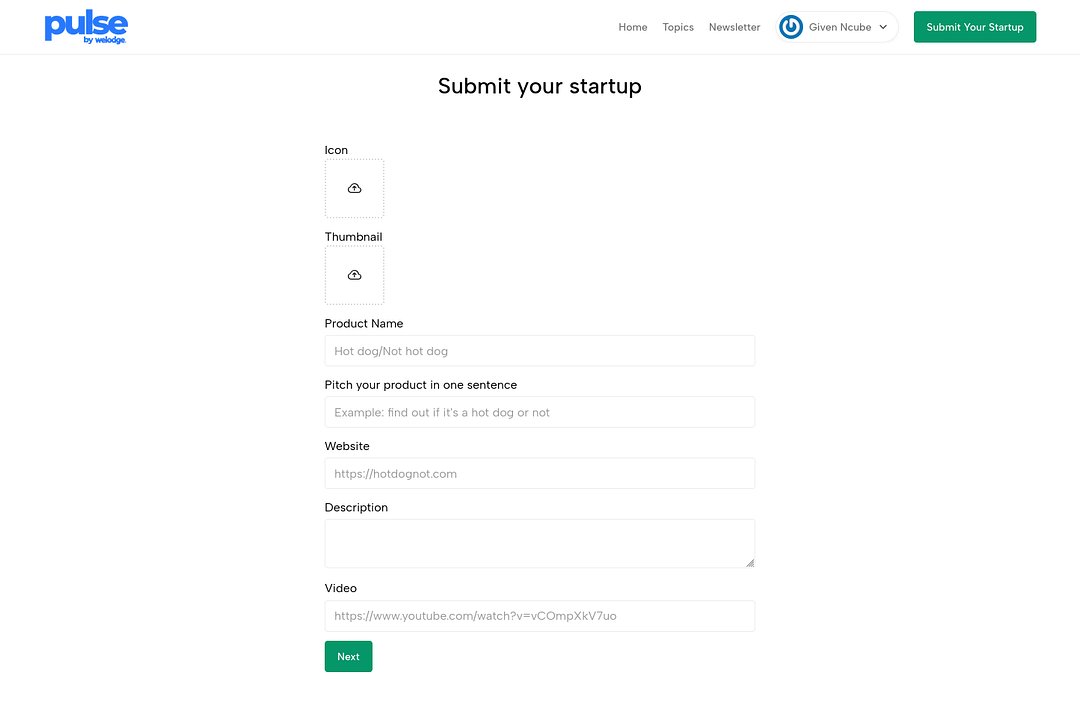1080x720 pixels.
Task: Open the Given Ncube user menu name
Action: coord(839,27)
